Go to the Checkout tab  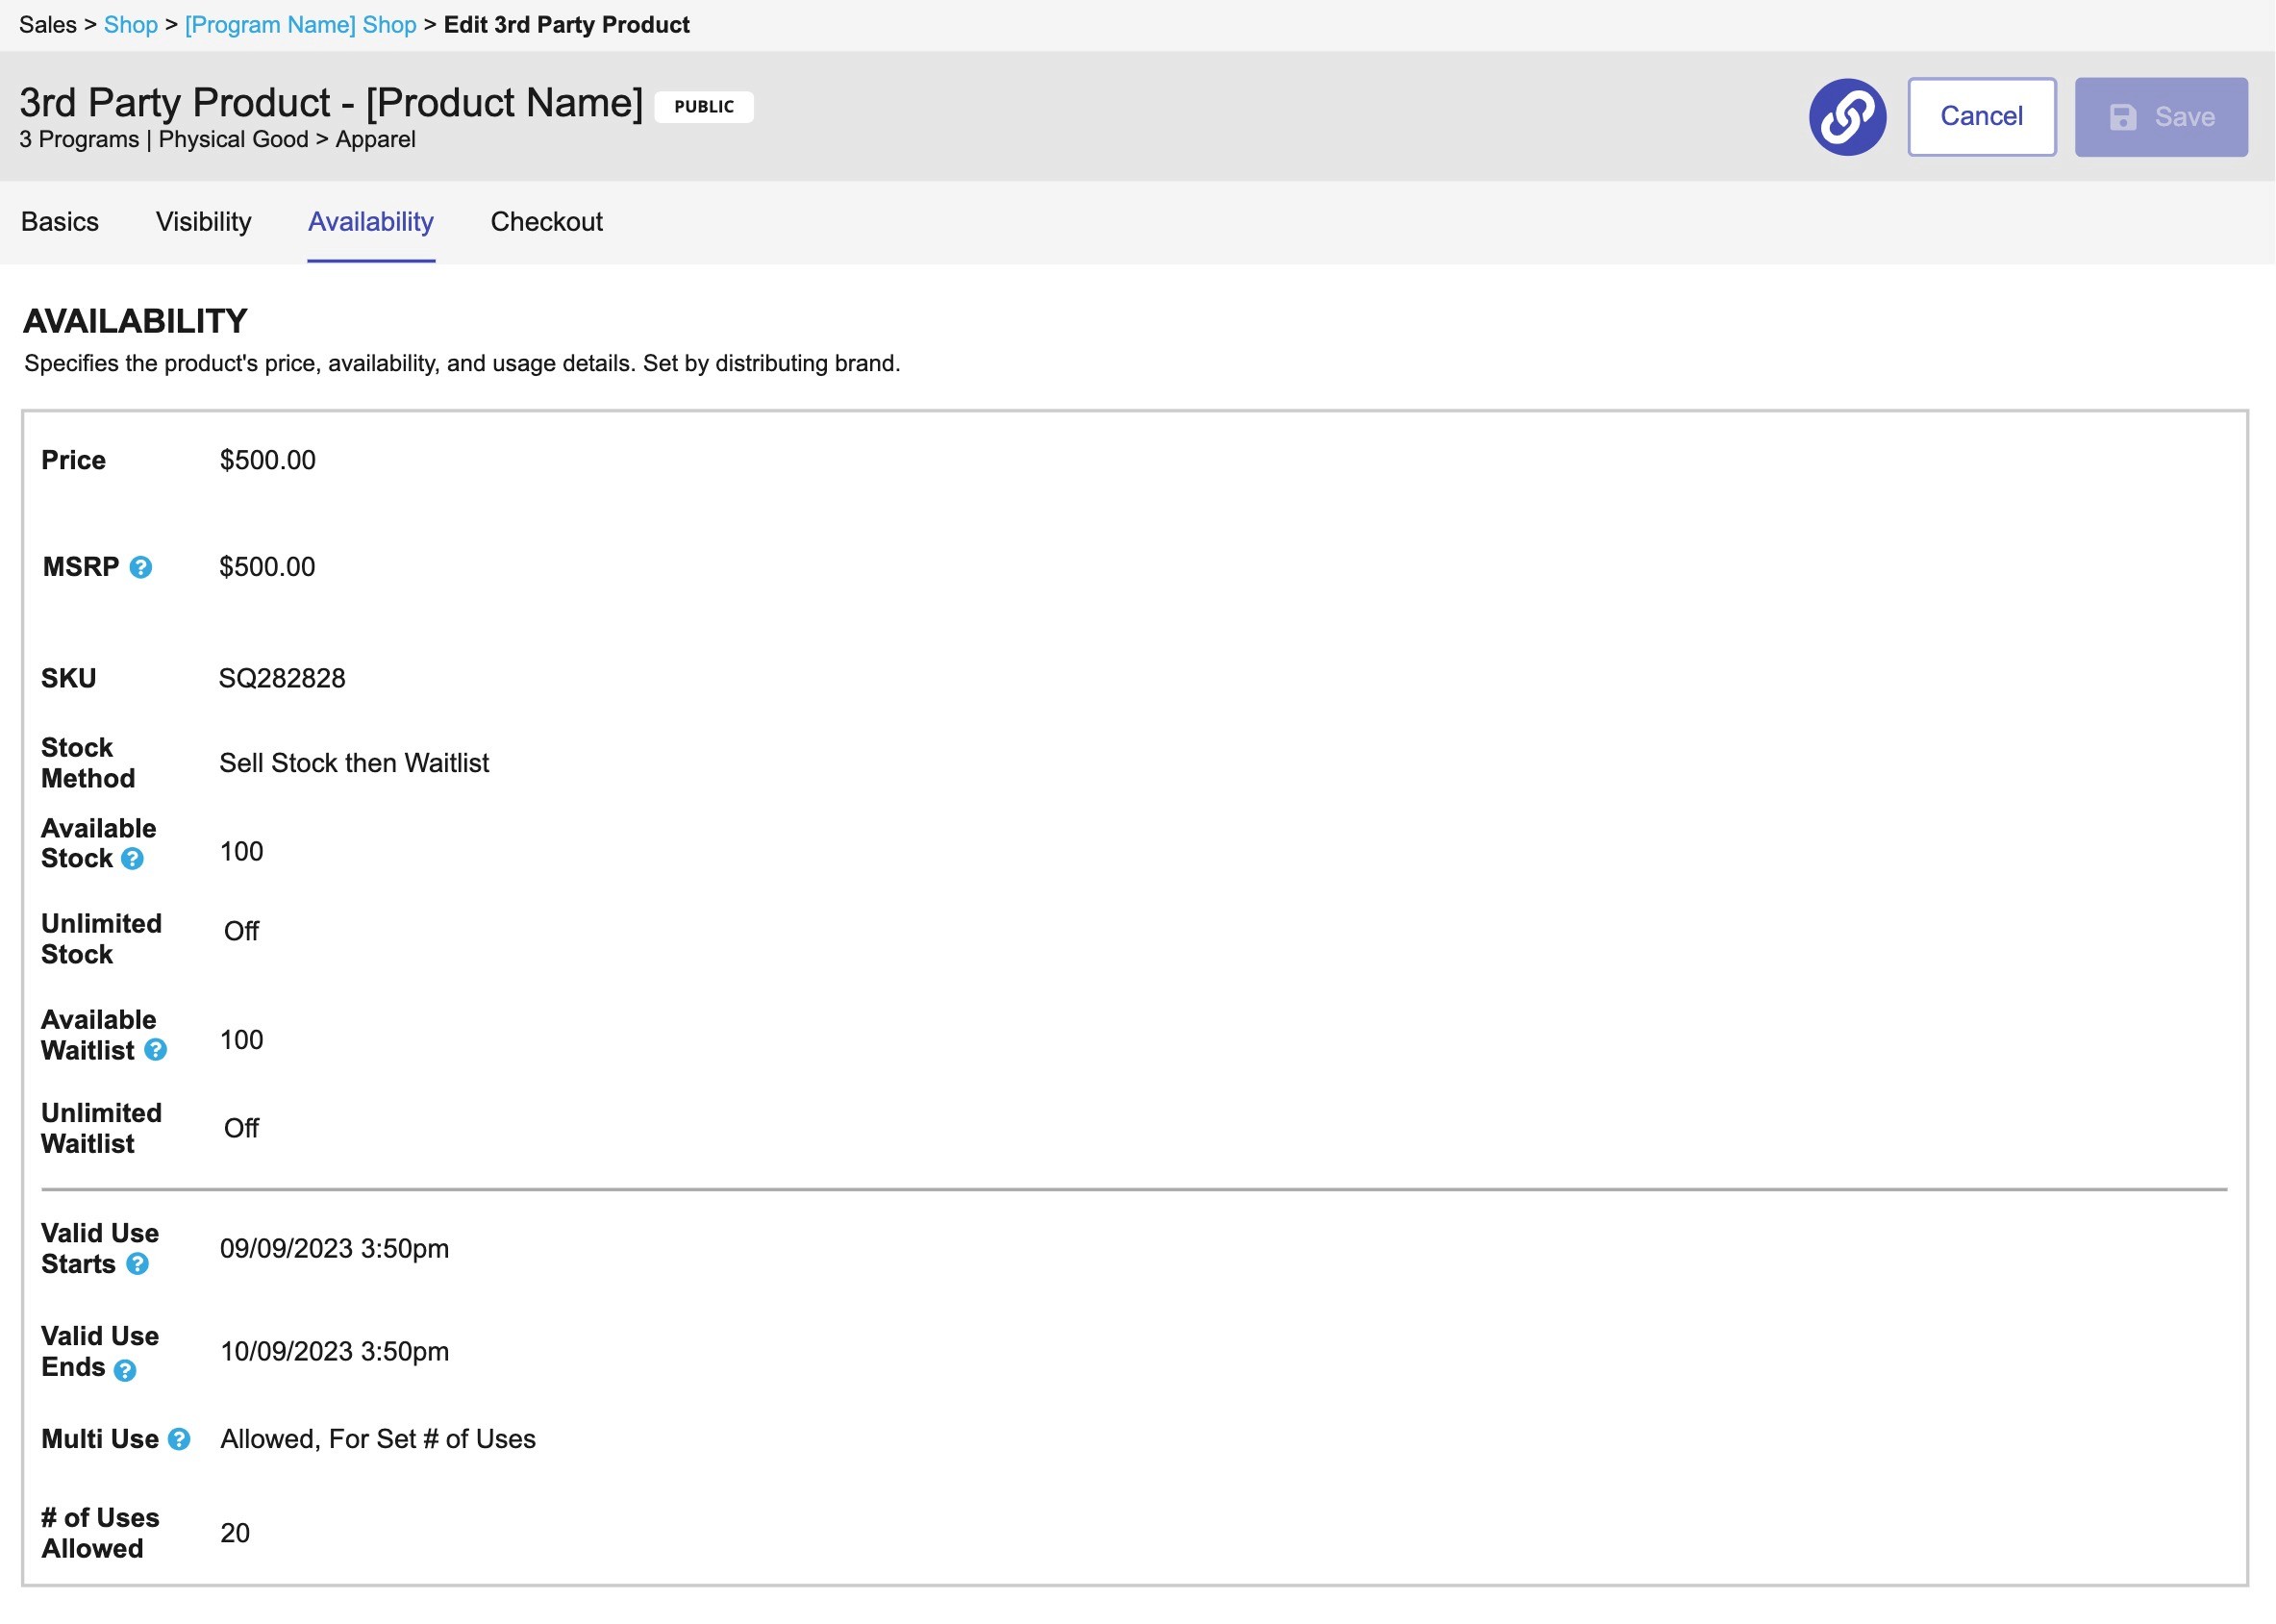pos(546,222)
